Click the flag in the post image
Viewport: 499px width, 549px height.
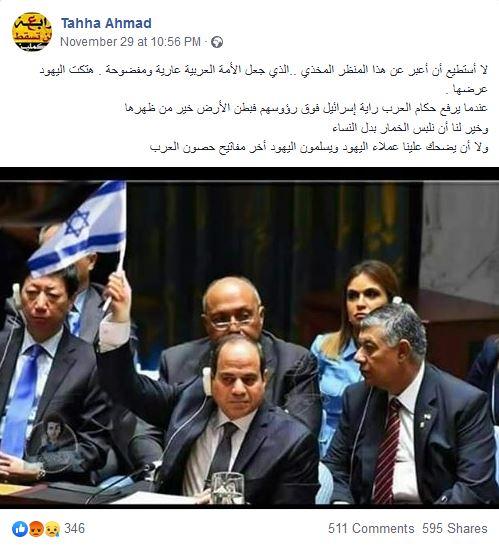[78, 228]
